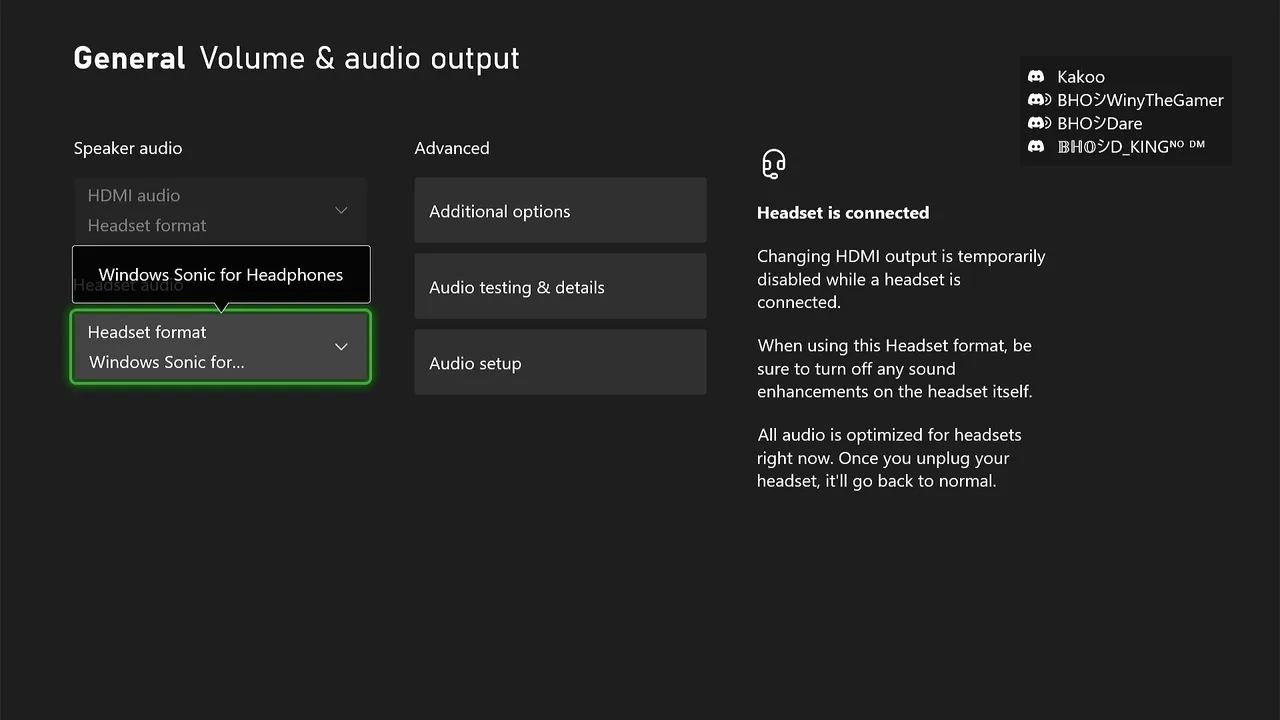Launch Audio setup
1280x720 pixels.
560,363
